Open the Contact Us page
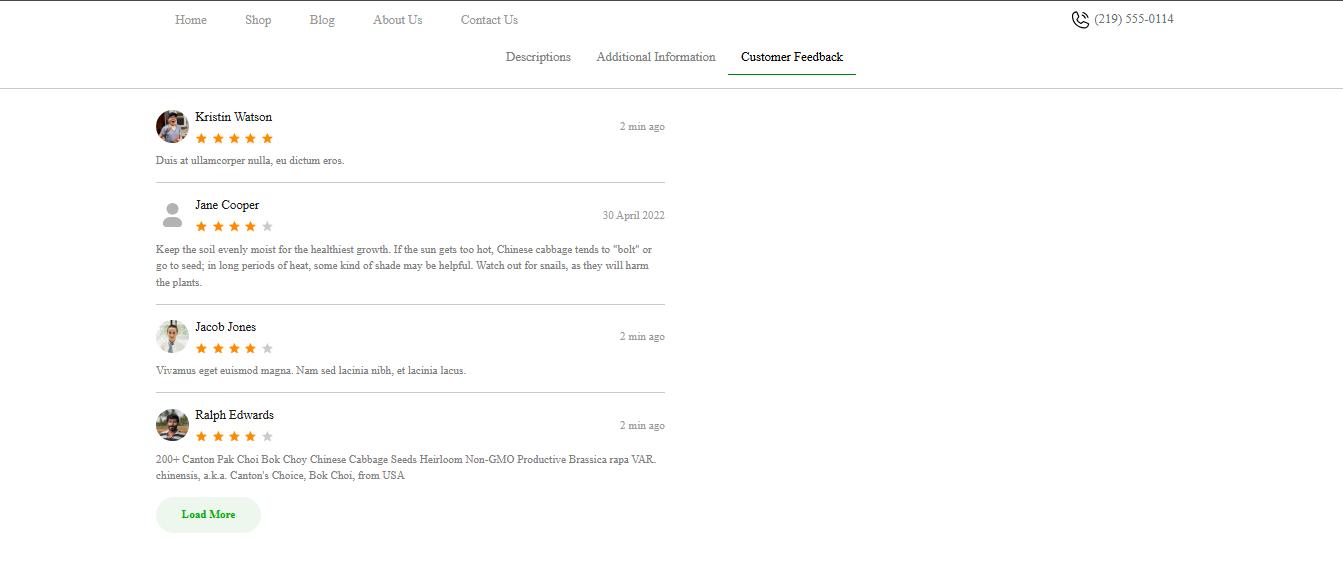Image resolution: width=1343 pixels, height=562 pixels. tap(489, 20)
